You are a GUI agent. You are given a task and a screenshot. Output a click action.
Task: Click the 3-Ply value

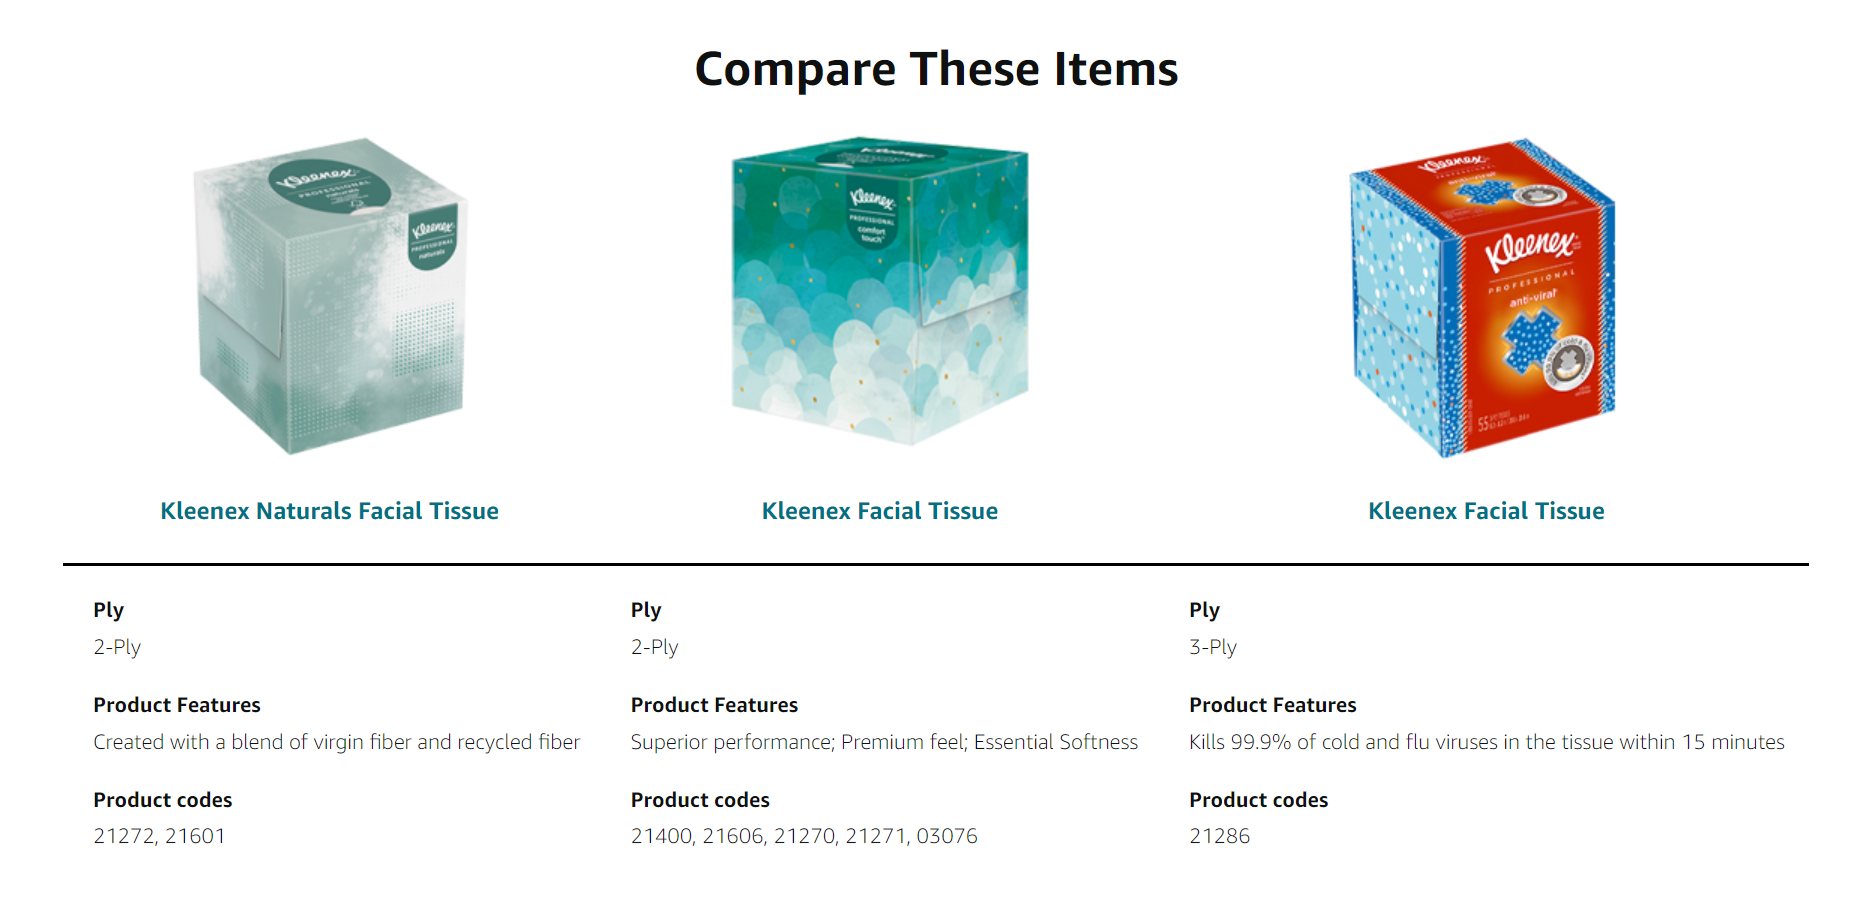coord(1212,647)
